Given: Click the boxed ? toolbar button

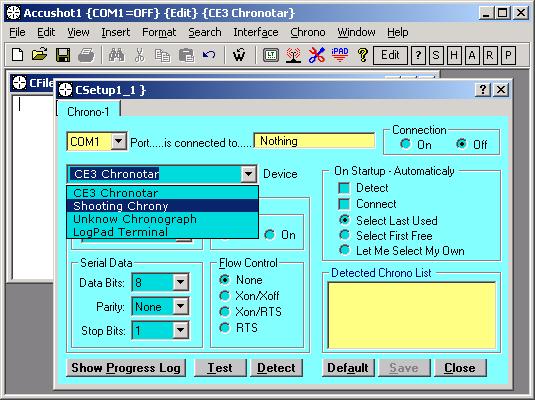Looking at the screenshot, I should pyautogui.click(x=418, y=55).
